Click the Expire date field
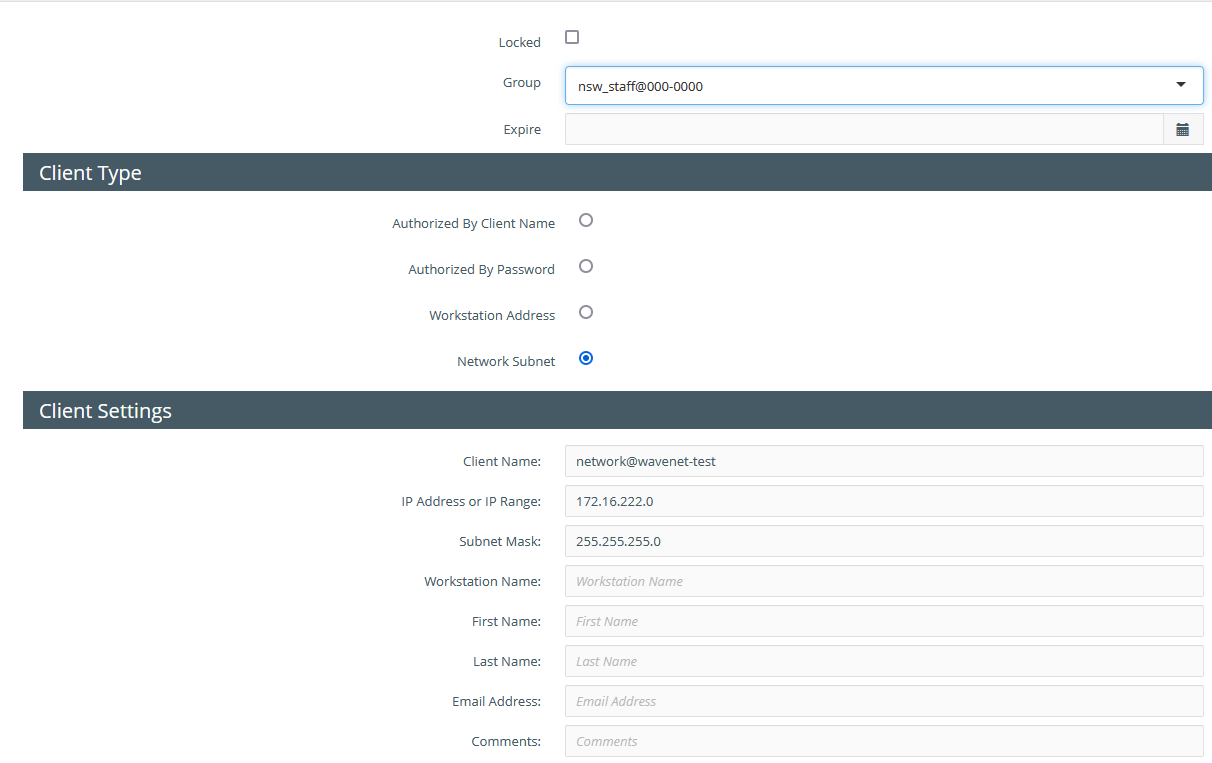The height and width of the screenshot is (763, 1212). pyautogui.click(x=863, y=129)
